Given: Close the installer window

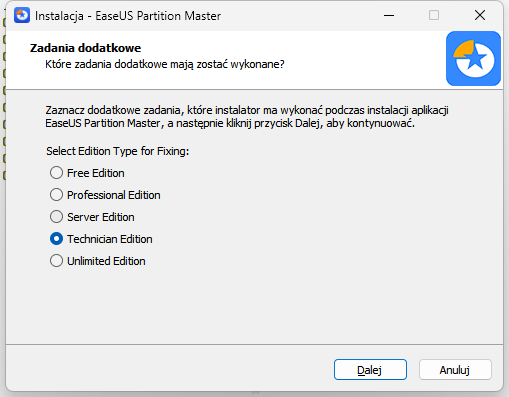Looking at the screenshot, I should pyautogui.click(x=480, y=15).
